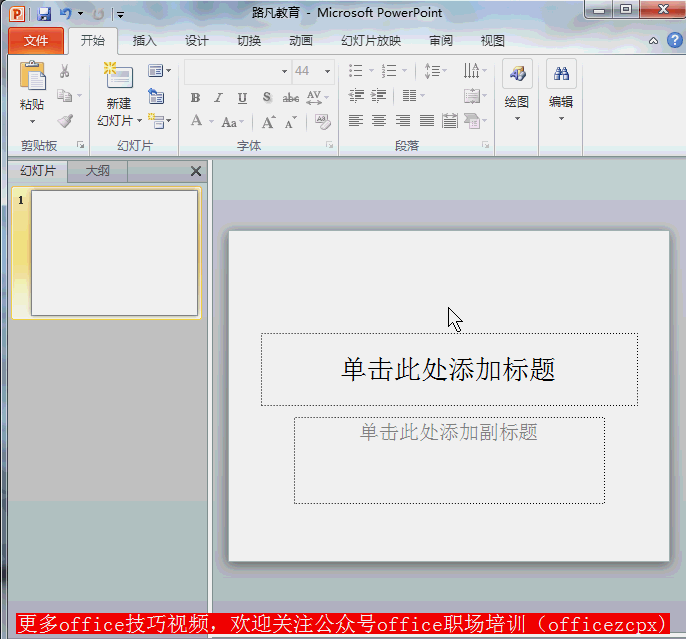This screenshot has height=639, width=686.
Task: Click the Undo arrow in the Quick Access Toolbar
Action: point(66,14)
